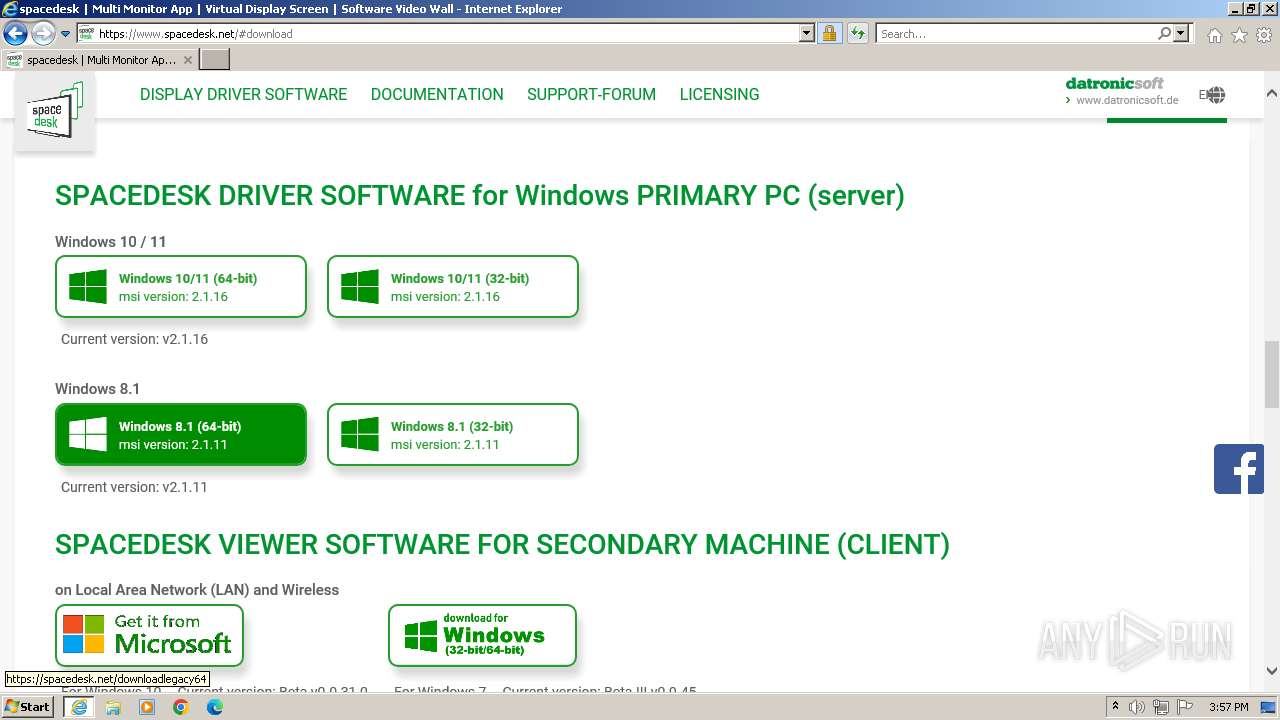Viewport: 1280px width, 720px height.
Task: Open the recent pages dropdown arrow
Action: pos(66,34)
